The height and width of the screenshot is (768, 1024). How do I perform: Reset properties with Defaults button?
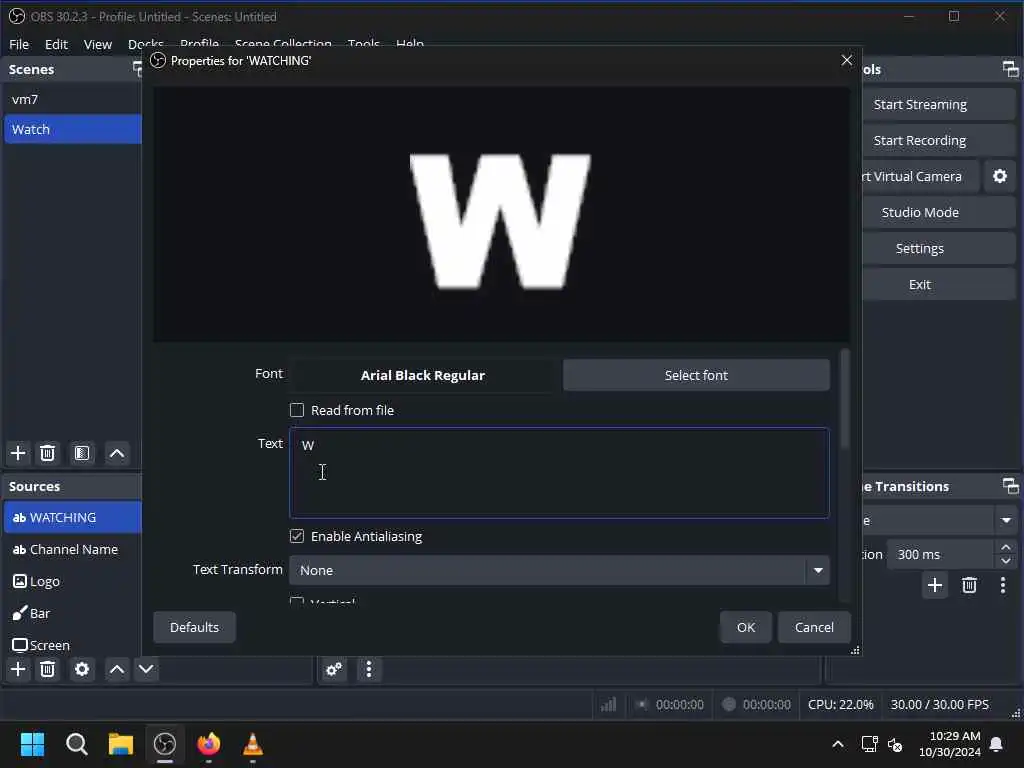pos(195,627)
